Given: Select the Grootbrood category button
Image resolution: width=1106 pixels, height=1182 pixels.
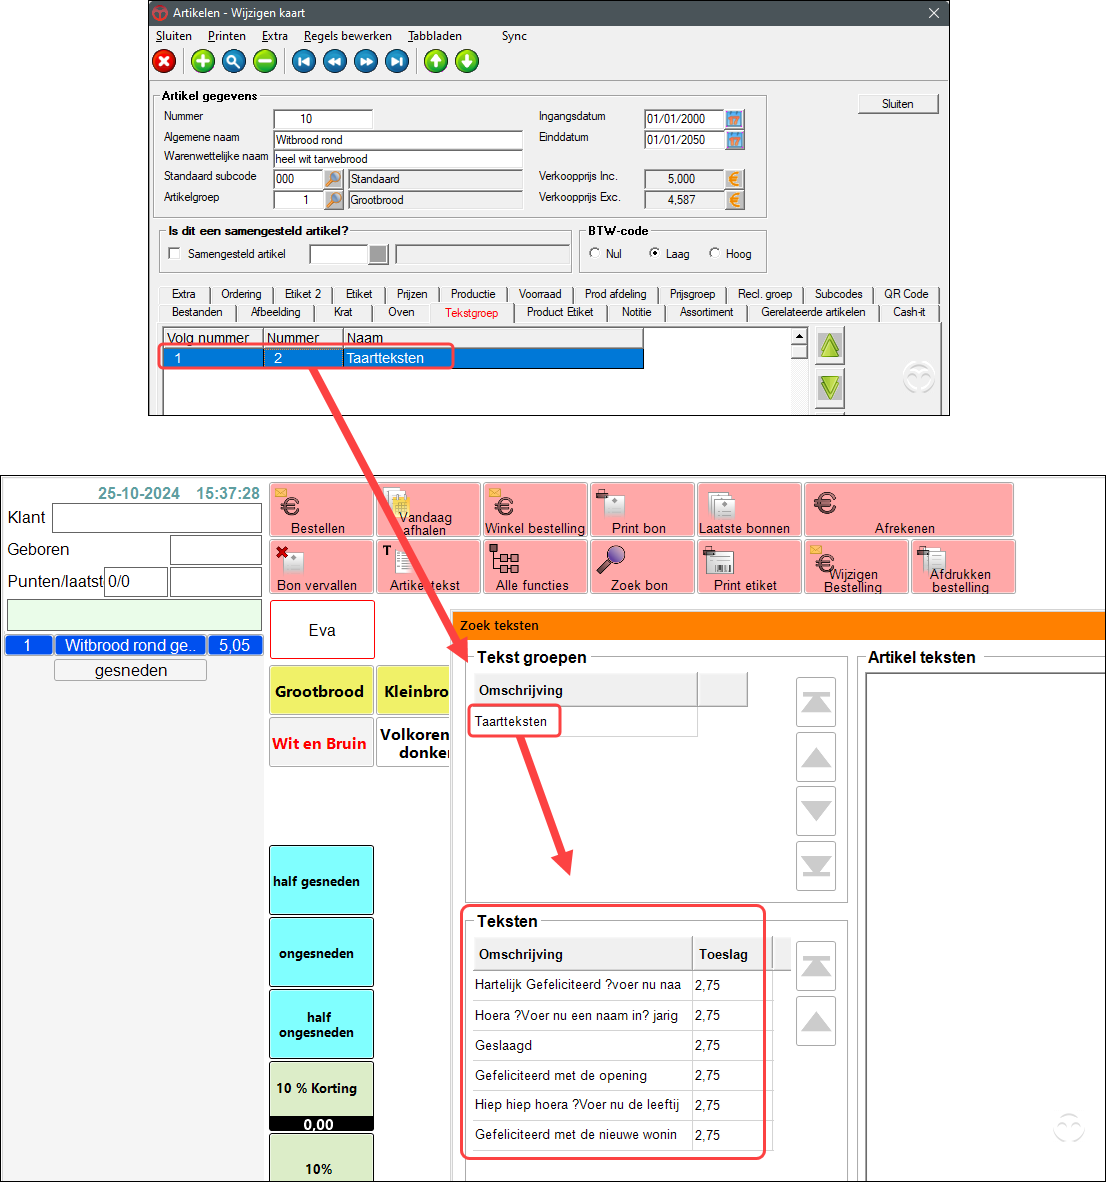Looking at the screenshot, I should (x=322, y=691).
